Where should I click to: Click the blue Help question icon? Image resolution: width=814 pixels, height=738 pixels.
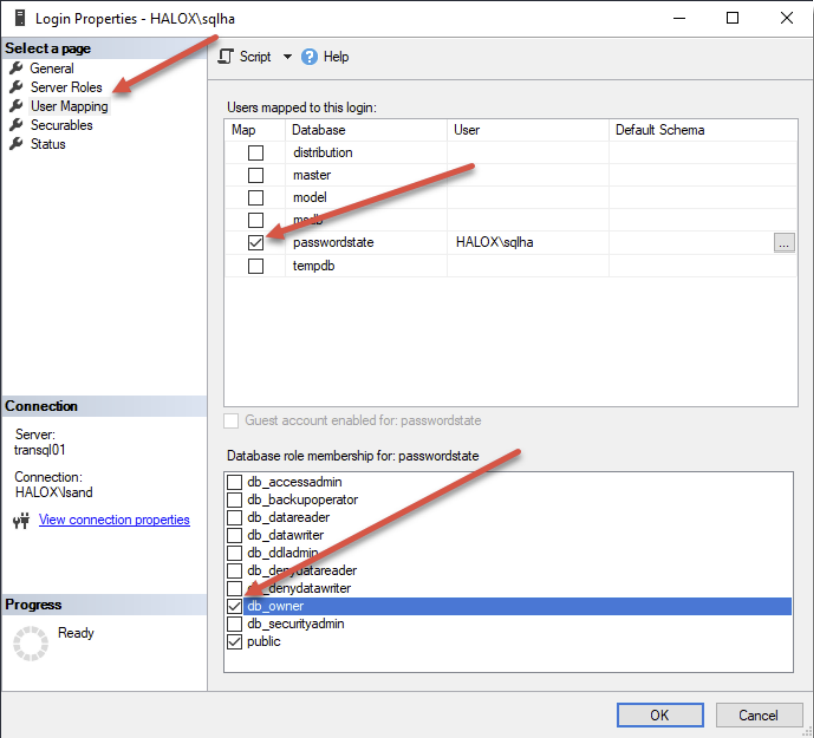(x=309, y=57)
